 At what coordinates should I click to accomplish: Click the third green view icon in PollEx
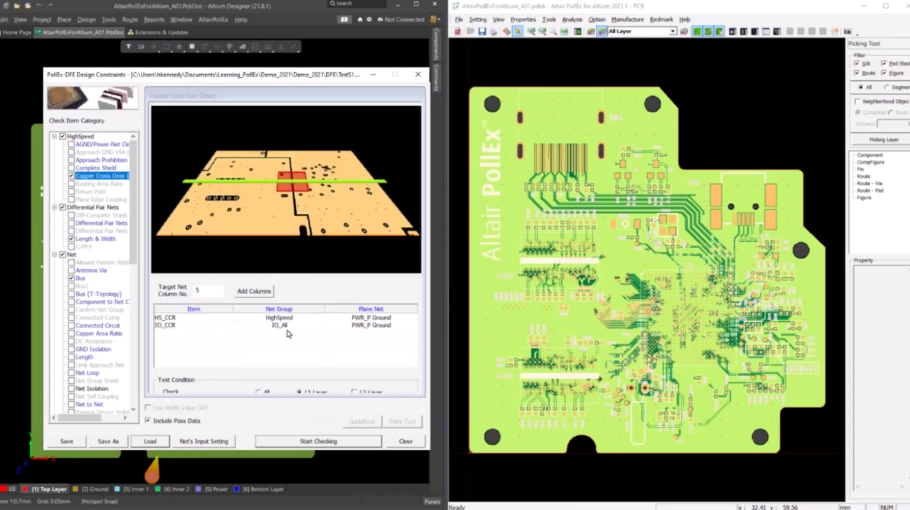(719, 31)
